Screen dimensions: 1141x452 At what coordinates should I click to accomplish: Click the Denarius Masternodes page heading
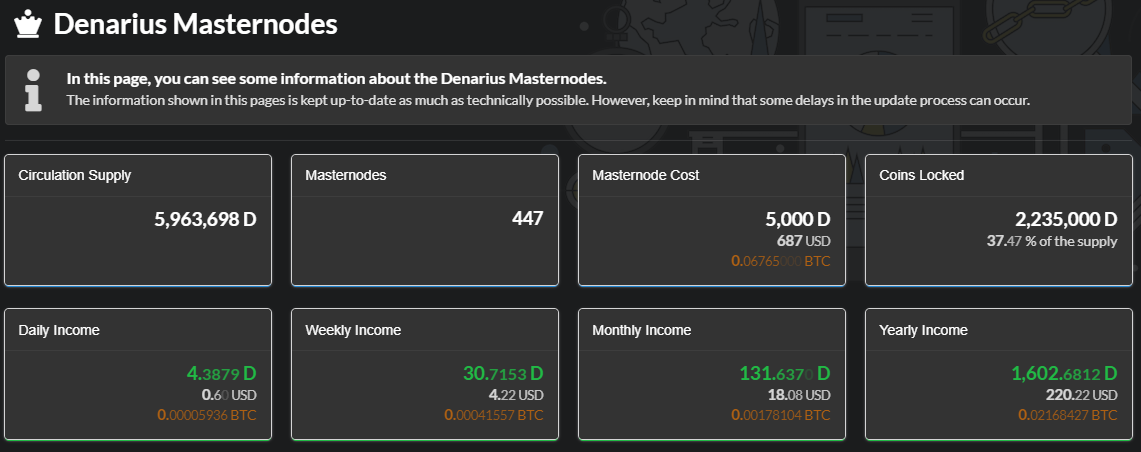pyautogui.click(x=195, y=24)
